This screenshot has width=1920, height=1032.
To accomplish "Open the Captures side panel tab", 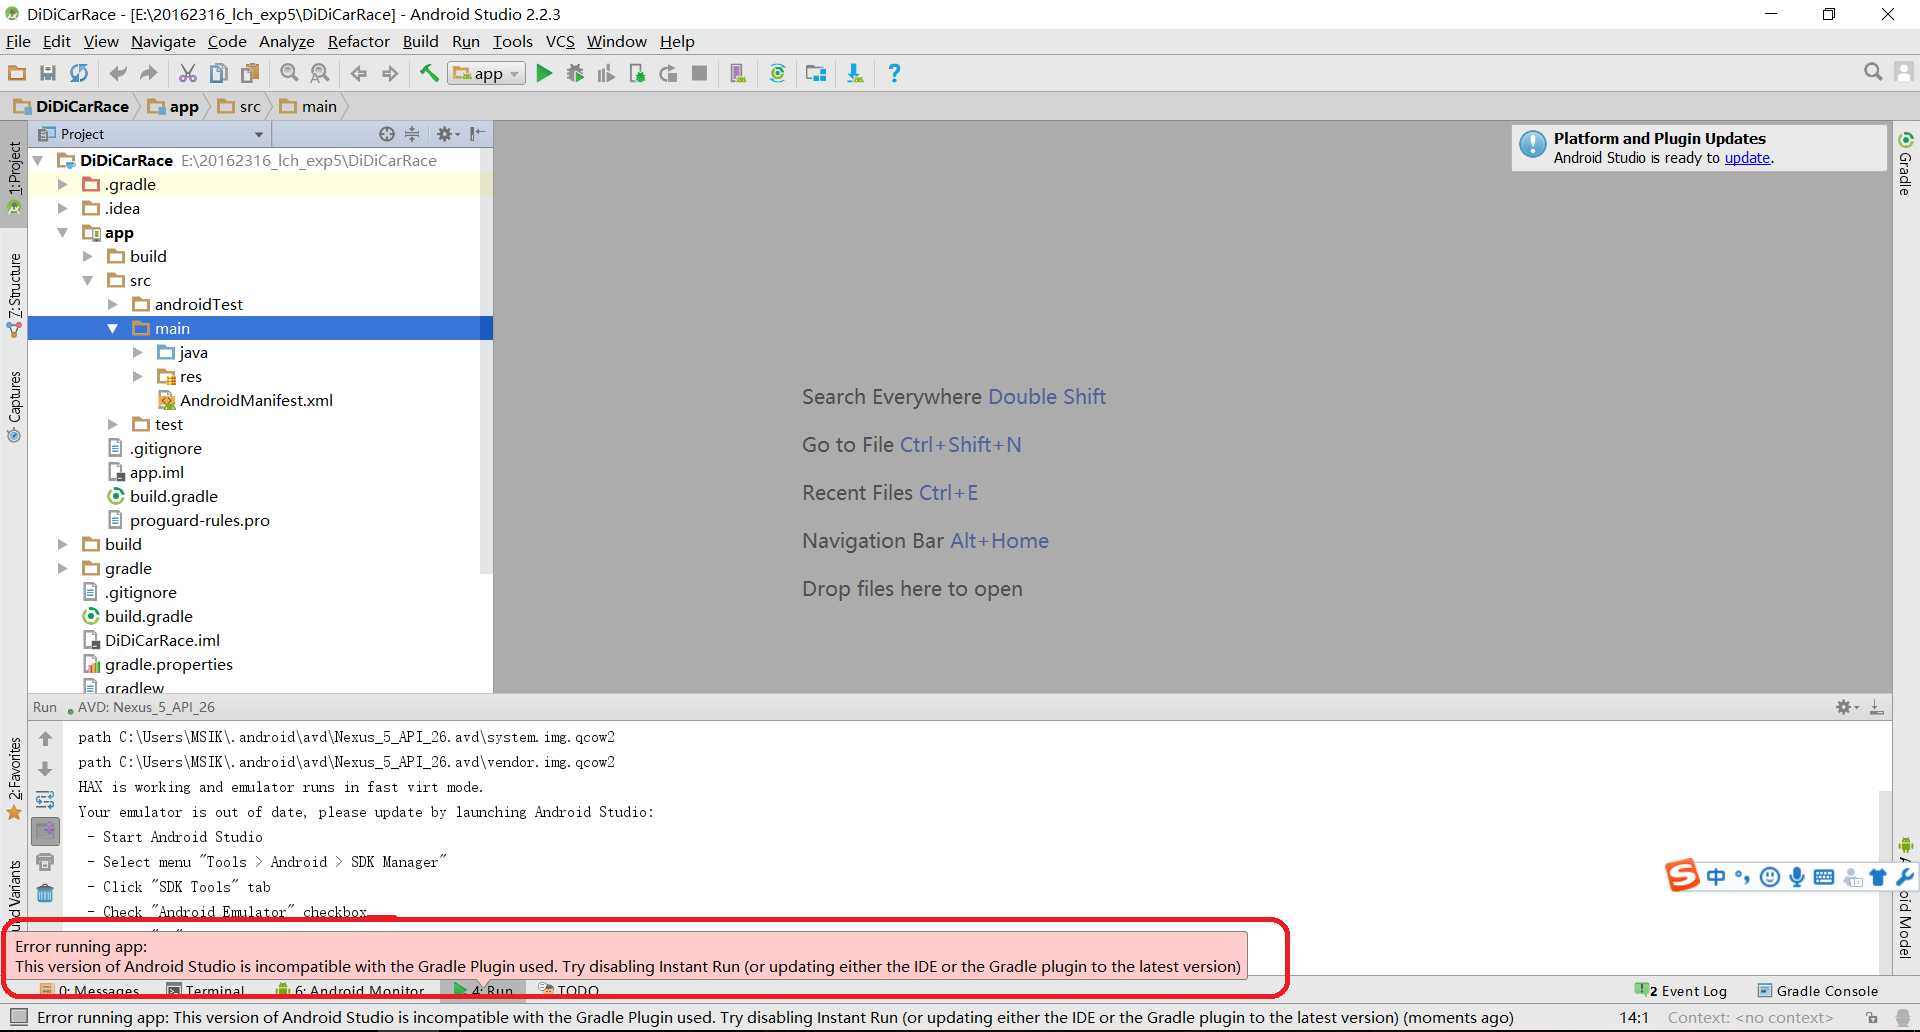I will tap(14, 406).
